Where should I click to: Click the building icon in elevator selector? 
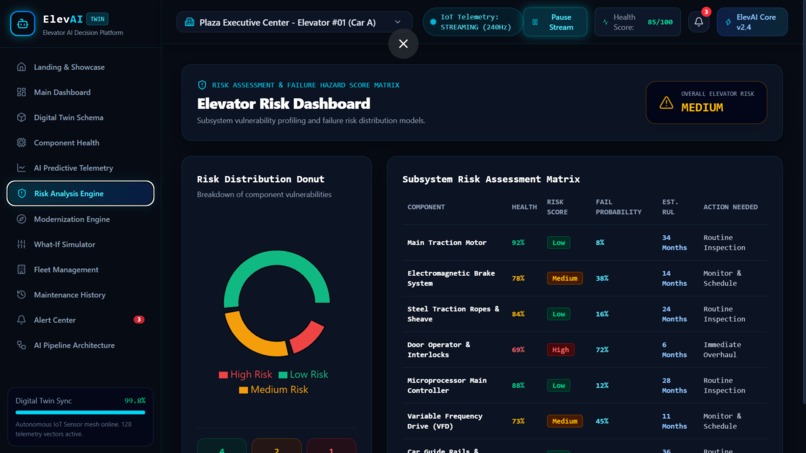tap(189, 22)
